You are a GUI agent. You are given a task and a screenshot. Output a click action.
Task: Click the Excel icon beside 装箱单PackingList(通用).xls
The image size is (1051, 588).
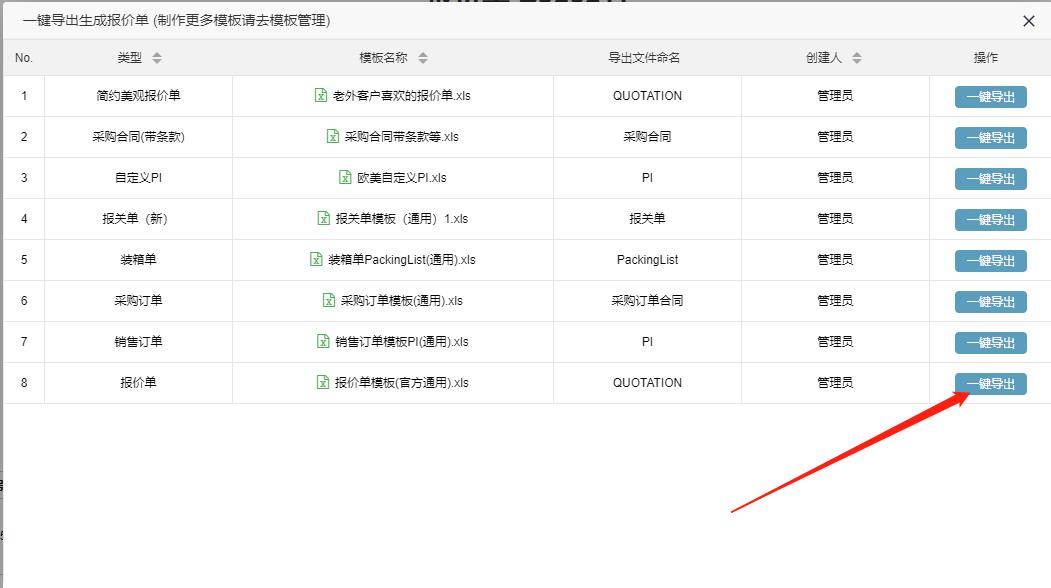pyautogui.click(x=316, y=260)
